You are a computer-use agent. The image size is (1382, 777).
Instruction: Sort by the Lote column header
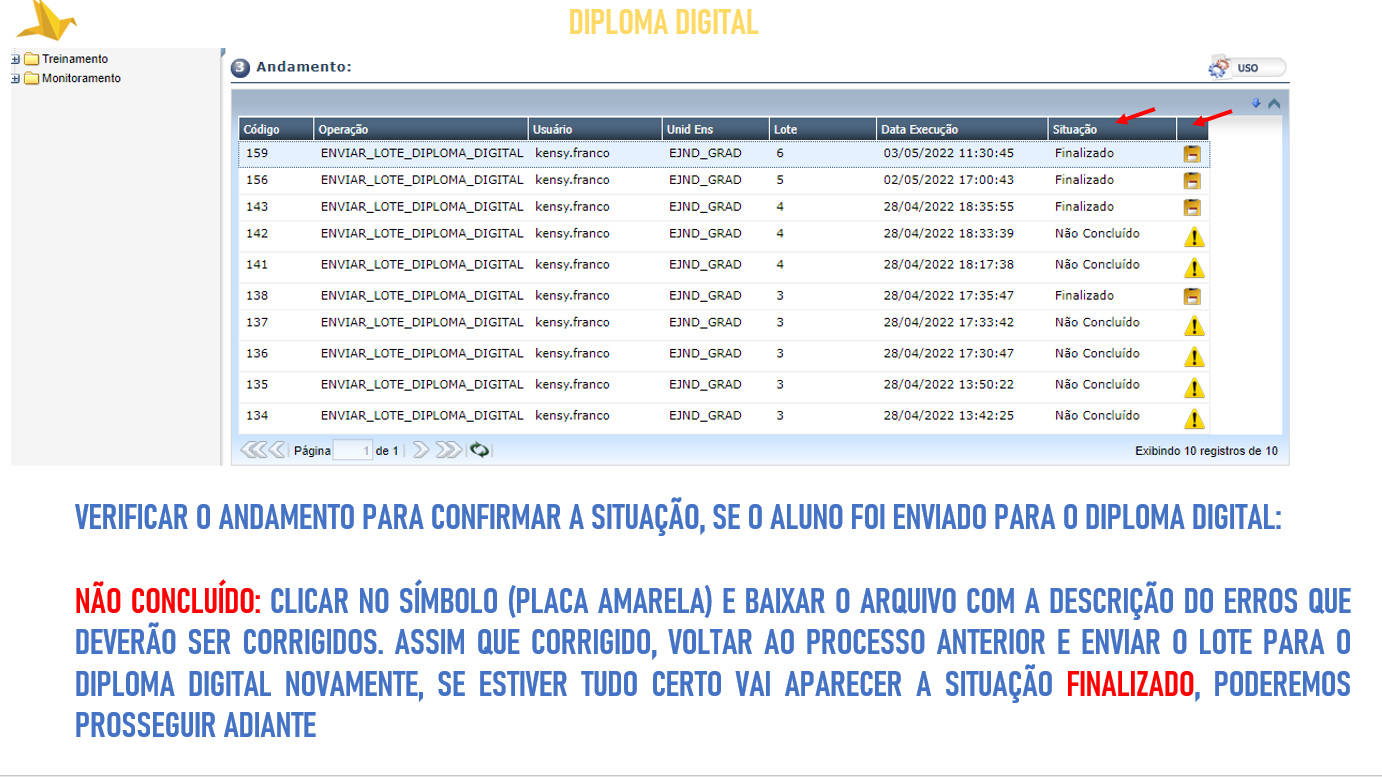click(822, 129)
